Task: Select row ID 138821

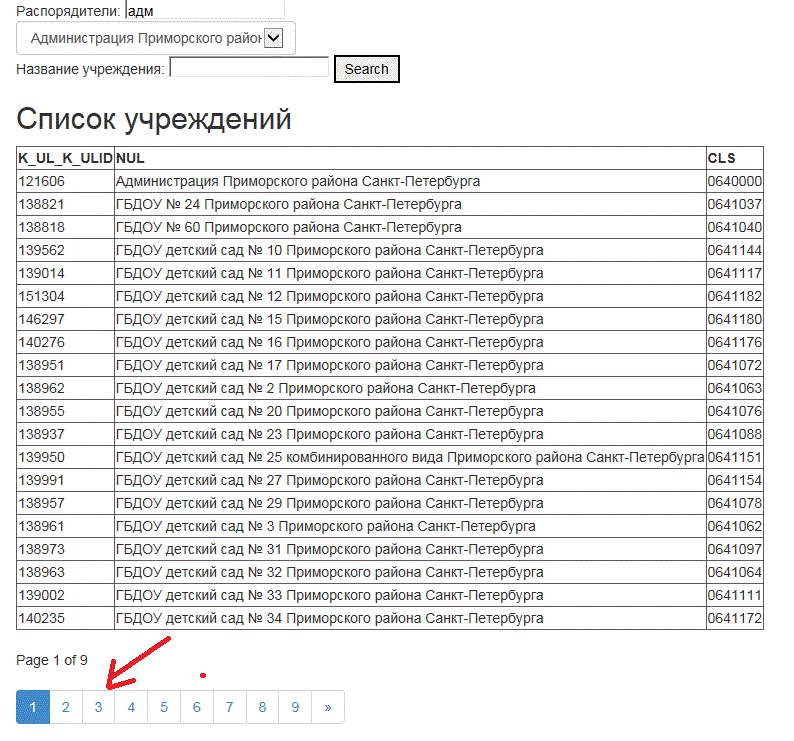Action: [x=65, y=204]
